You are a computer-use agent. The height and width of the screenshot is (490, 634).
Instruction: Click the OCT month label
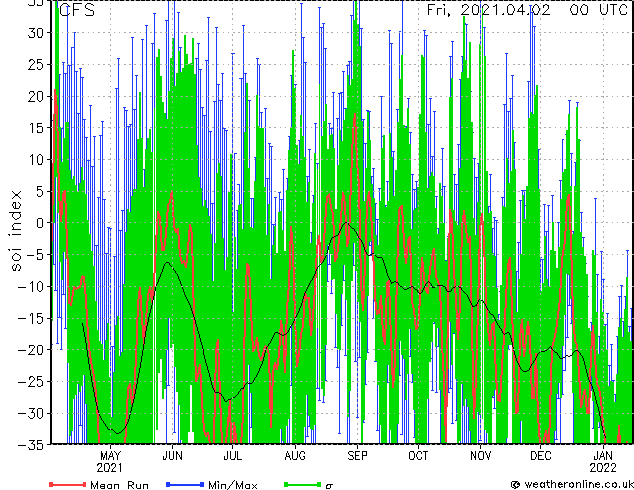pyautogui.click(x=418, y=456)
